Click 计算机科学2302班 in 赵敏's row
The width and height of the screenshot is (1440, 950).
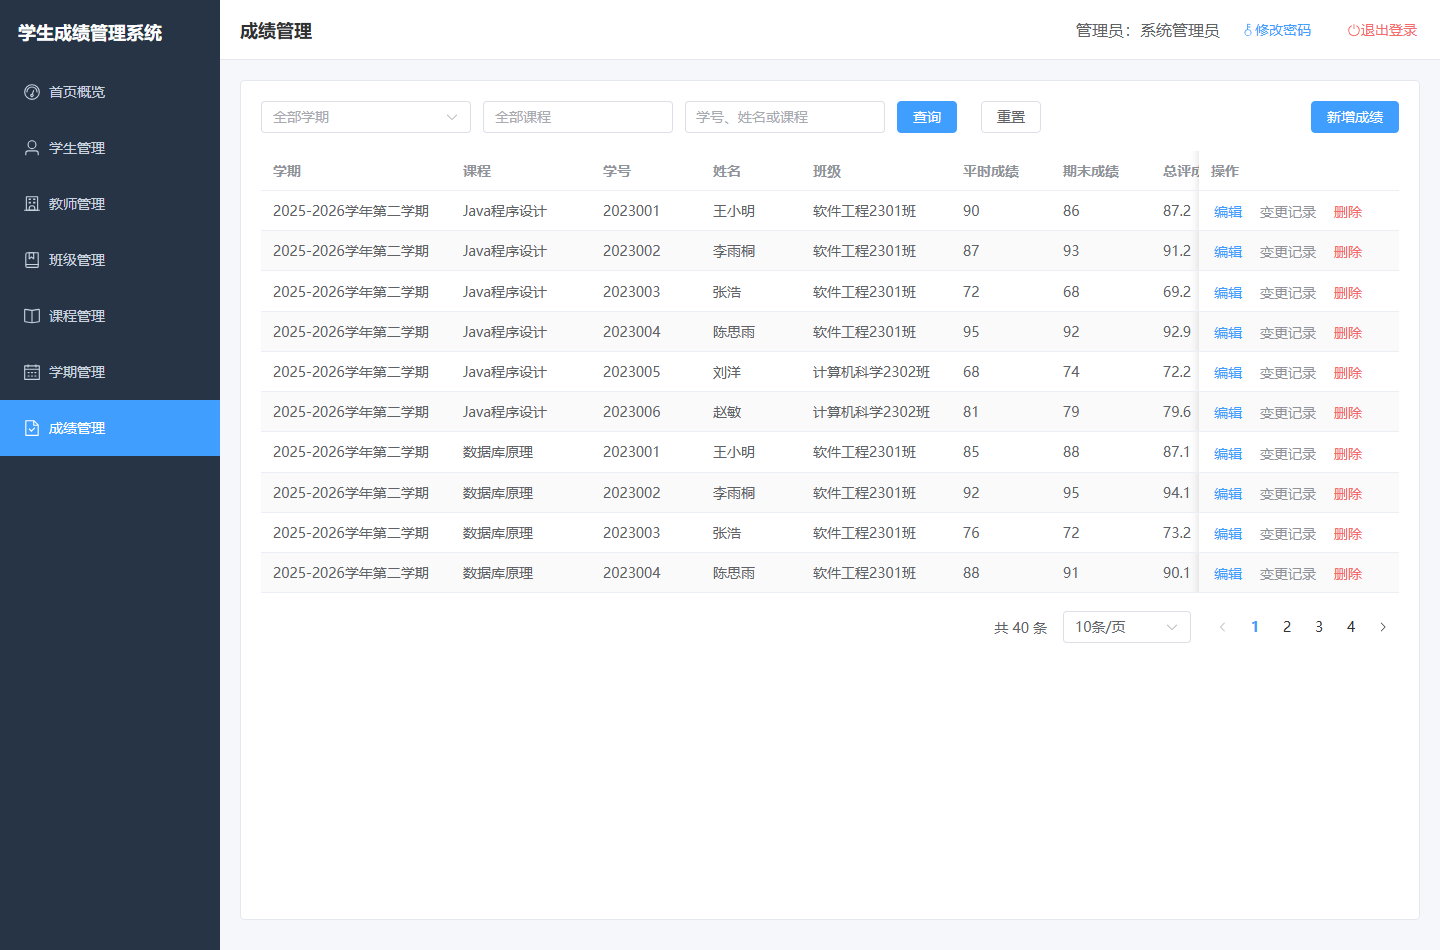click(872, 412)
